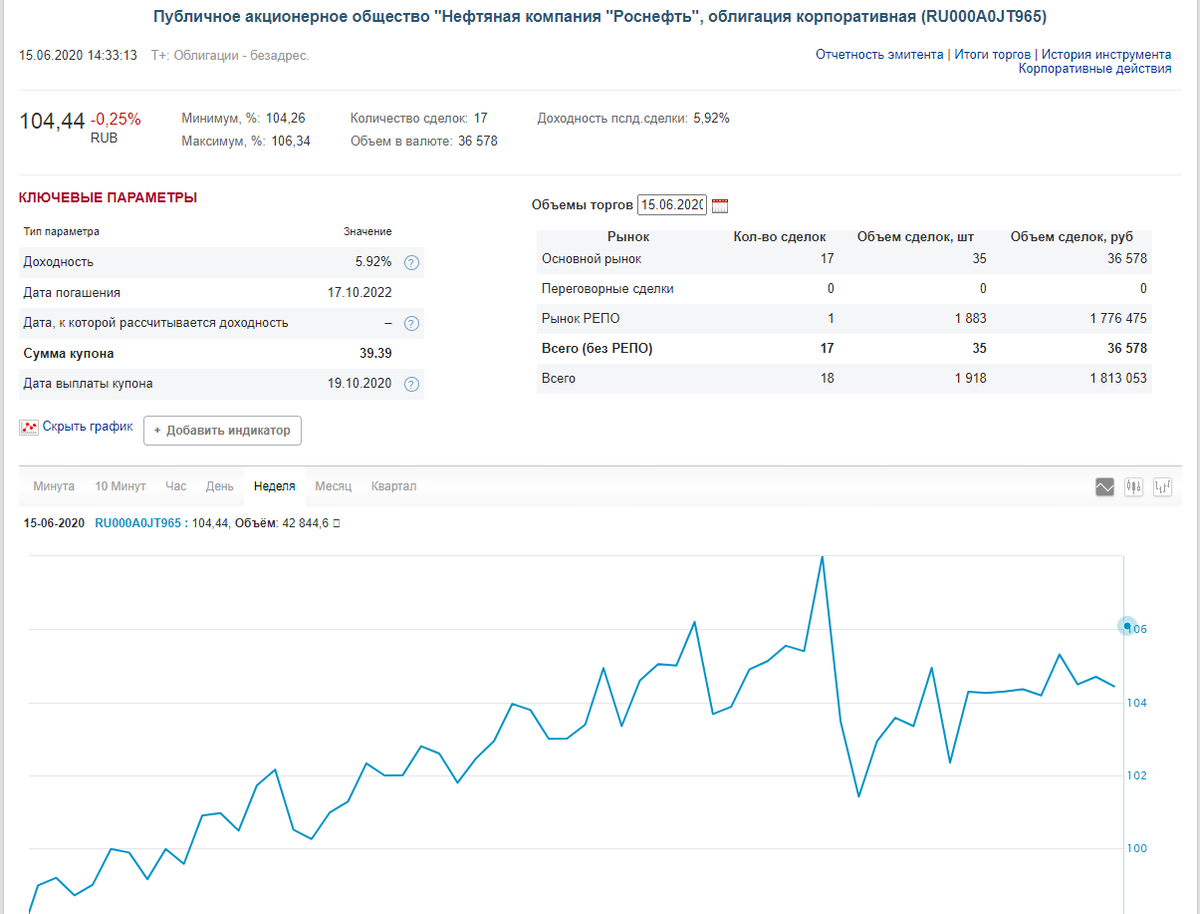Click the Объем в валюте value 36 578
Viewport: 1200px width, 914px height.
coord(478,141)
